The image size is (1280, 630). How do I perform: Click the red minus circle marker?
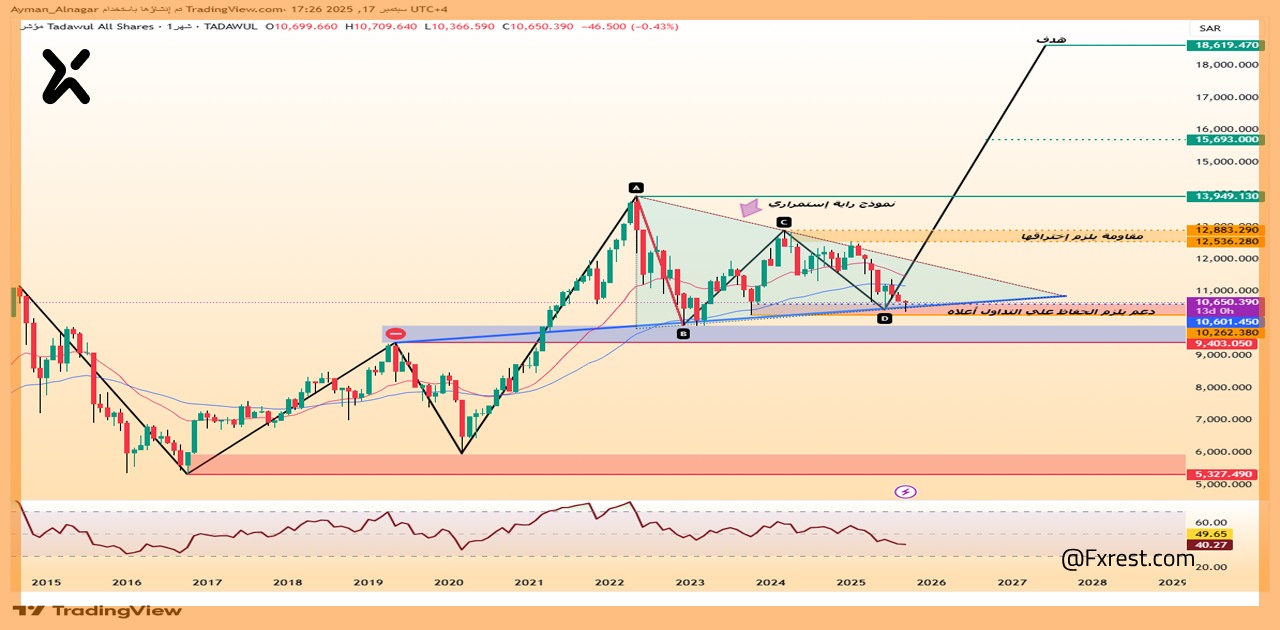click(395, 334)
